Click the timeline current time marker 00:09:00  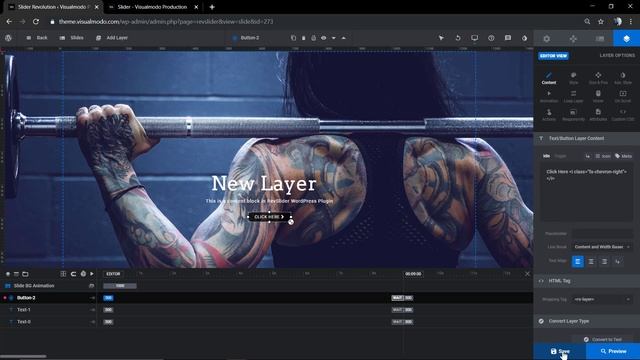[413, 274]
